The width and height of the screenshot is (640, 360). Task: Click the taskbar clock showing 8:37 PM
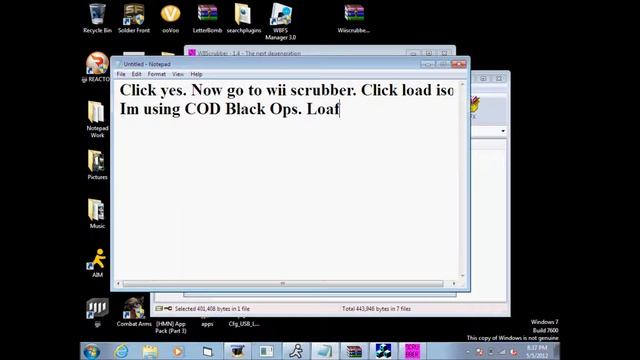537,352
